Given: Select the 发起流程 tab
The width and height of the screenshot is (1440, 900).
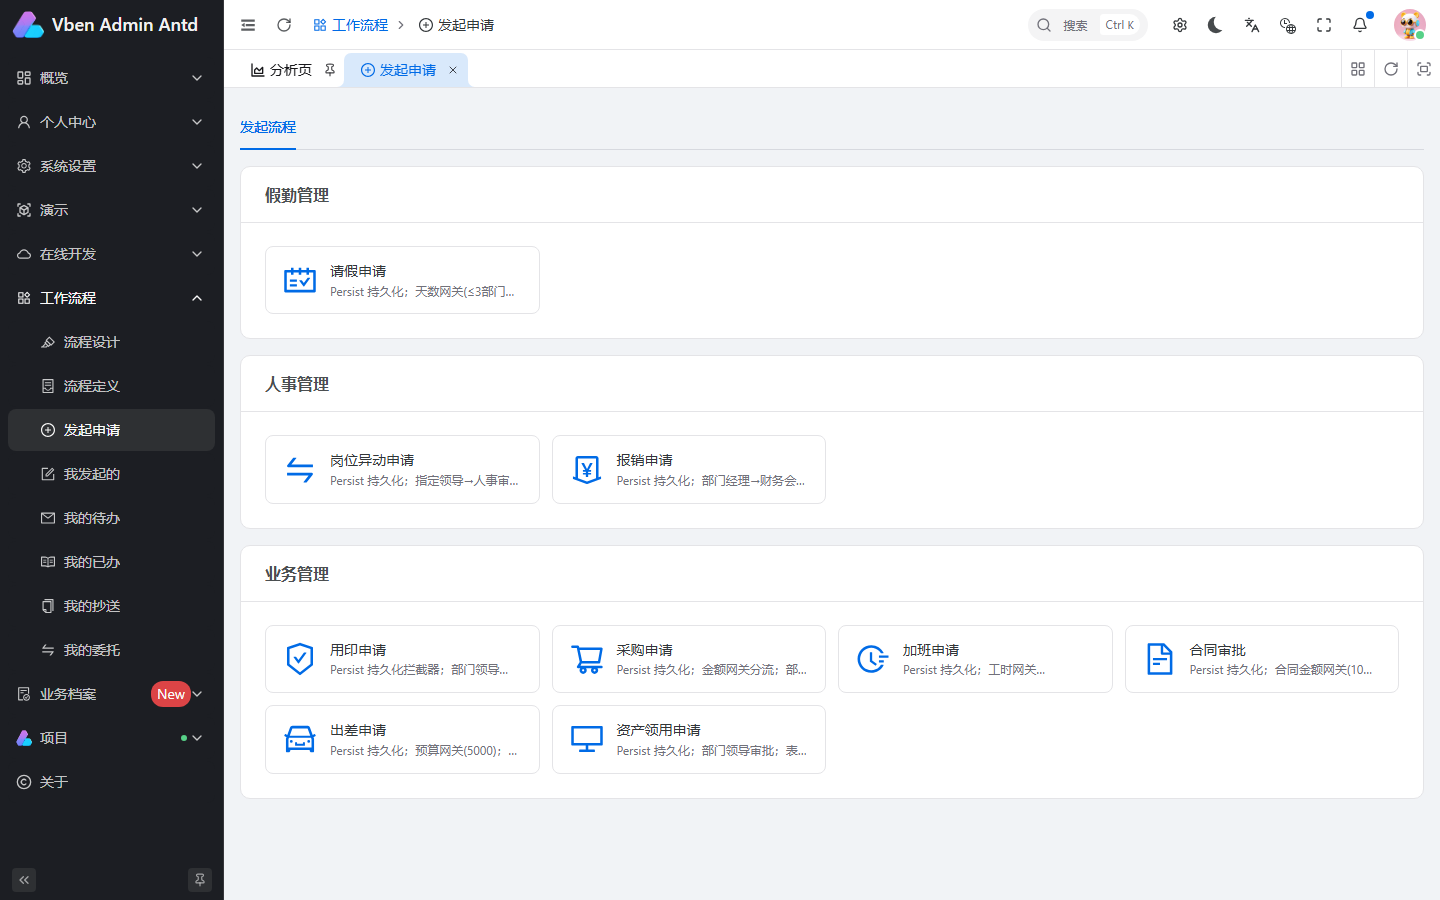Looking at the screenshot, I should (x=268, y=127).
